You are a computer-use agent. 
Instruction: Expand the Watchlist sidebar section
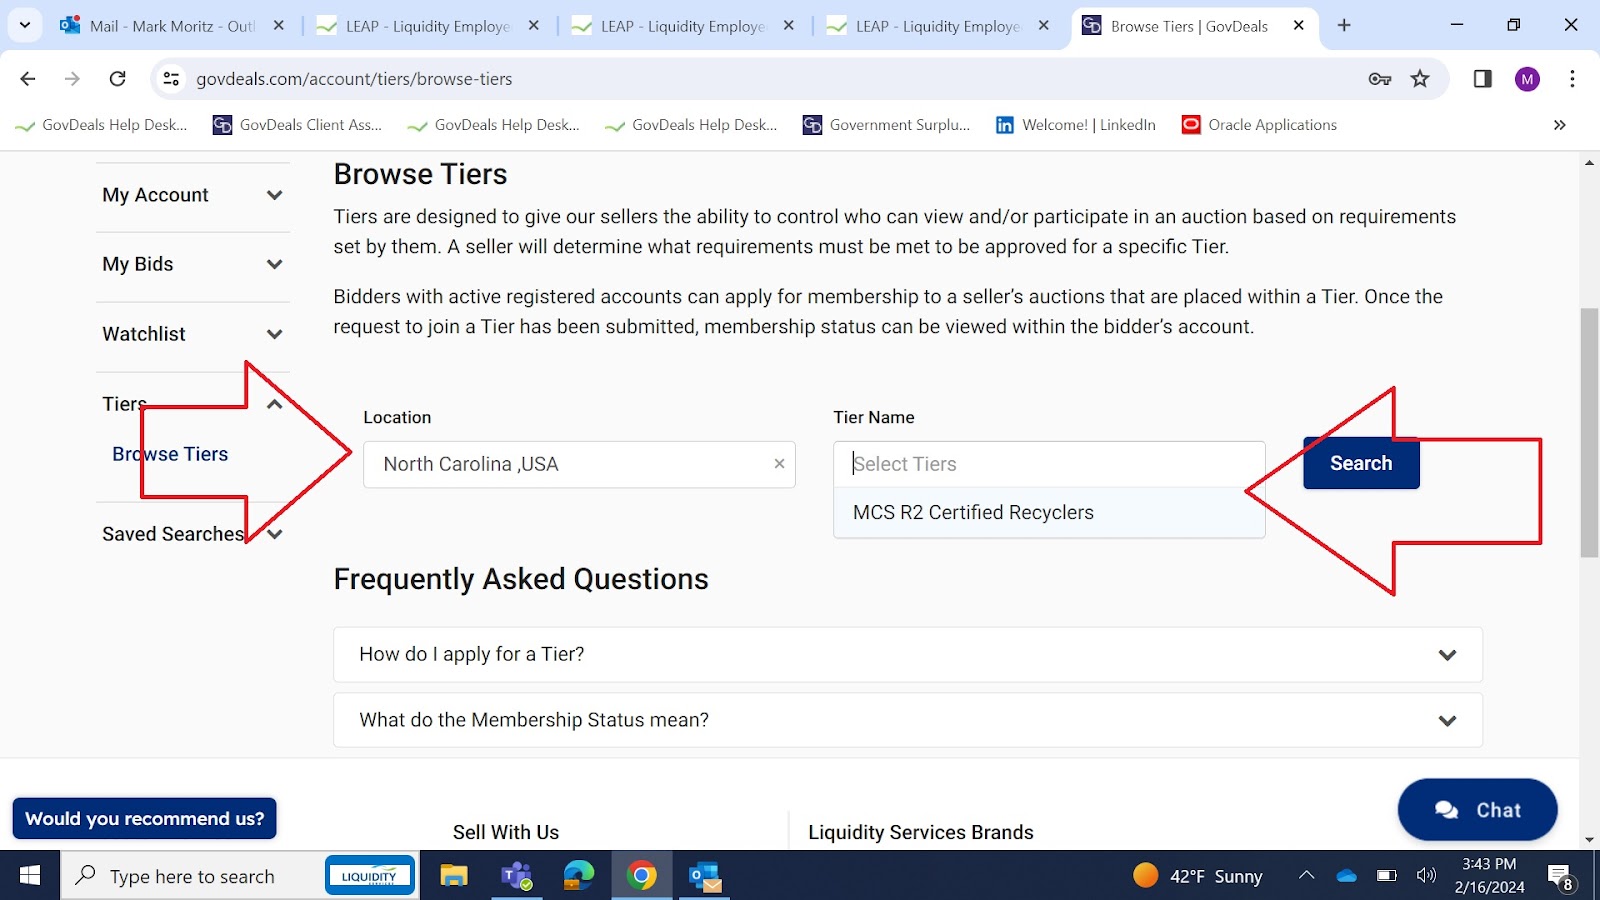click(x=192, y=334)
